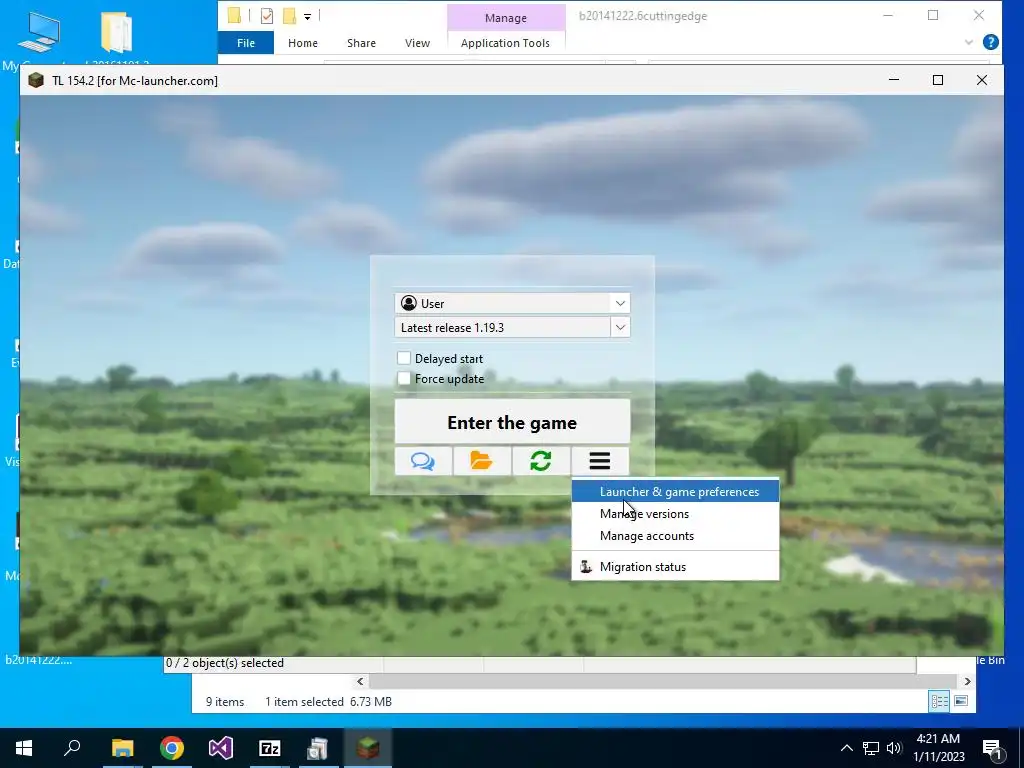Expand the User account dropdown
Screen dimensions: 1024x768
tap(620, 303)
